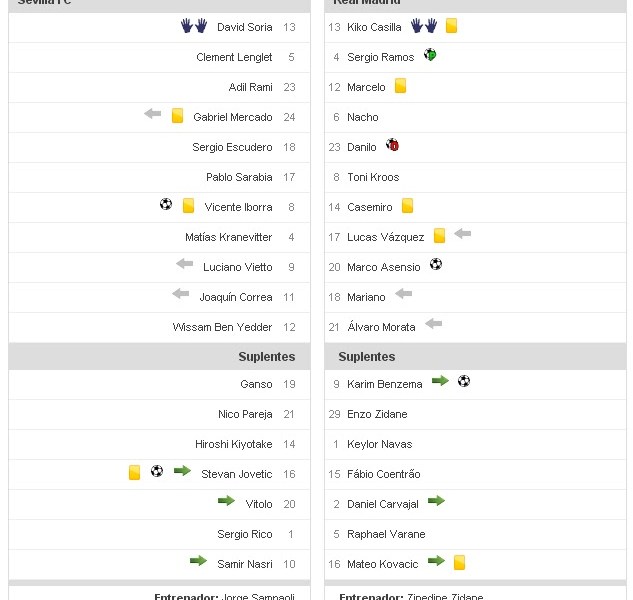Open player Toni Kroos
This screenshot has height=600, width=633.
(373, 177)
